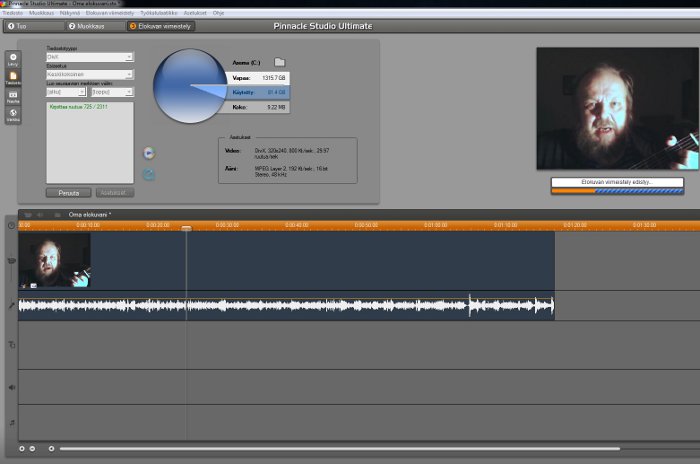Select the Verkko (web) output icon
The height and width of the screenshot is (464, 700).
click(13, 115)
